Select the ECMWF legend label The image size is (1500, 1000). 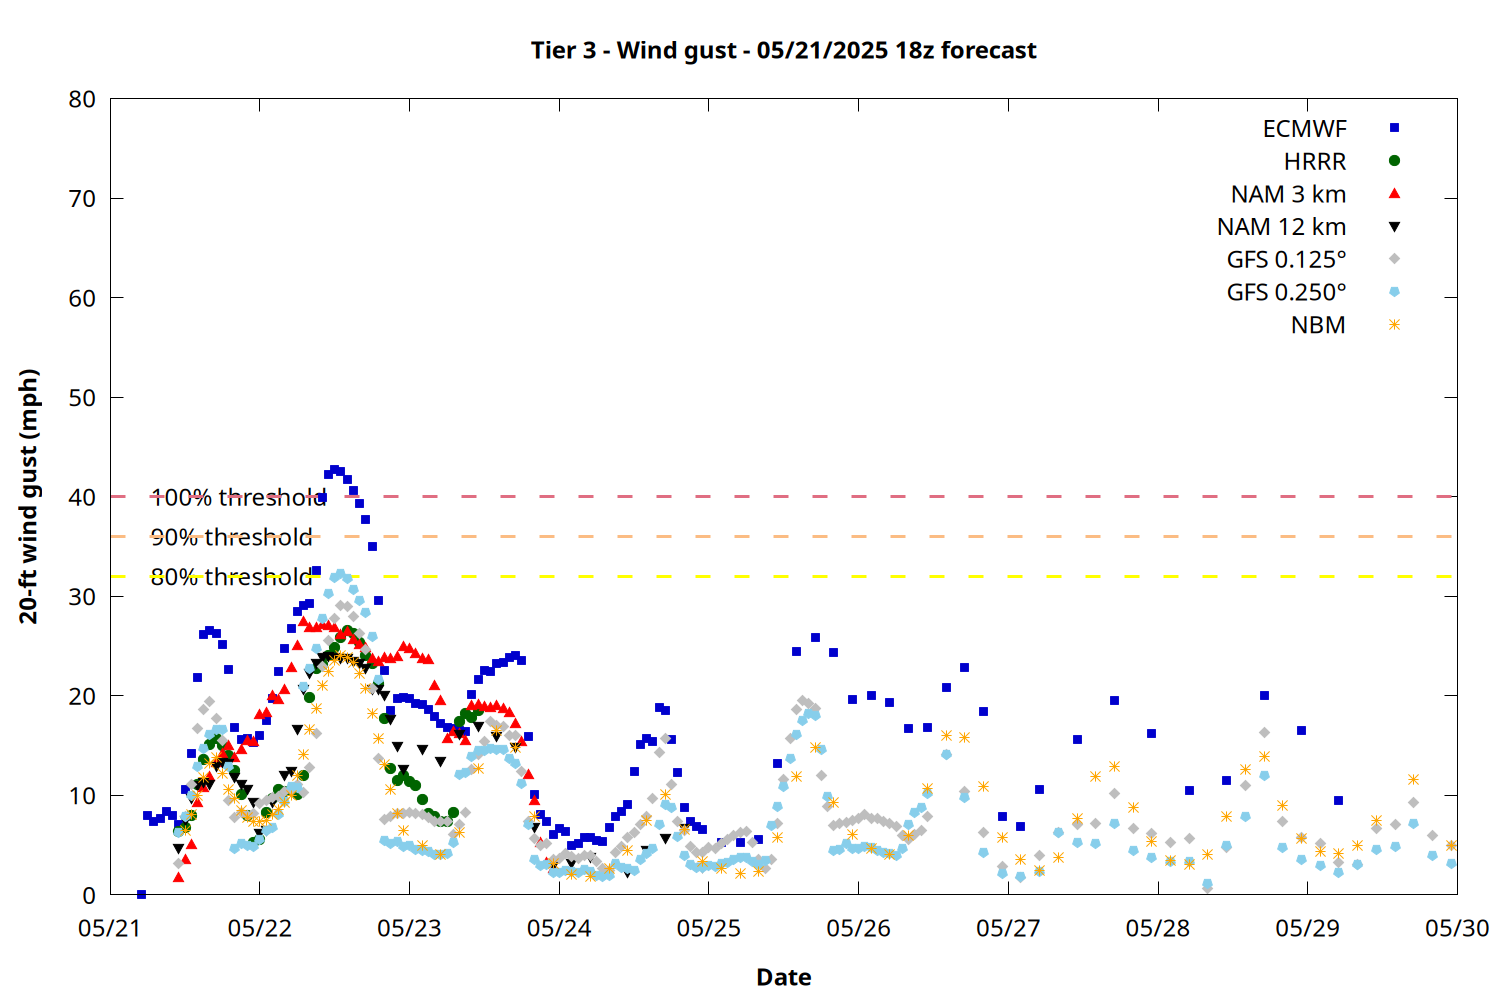pos(1304,129)
